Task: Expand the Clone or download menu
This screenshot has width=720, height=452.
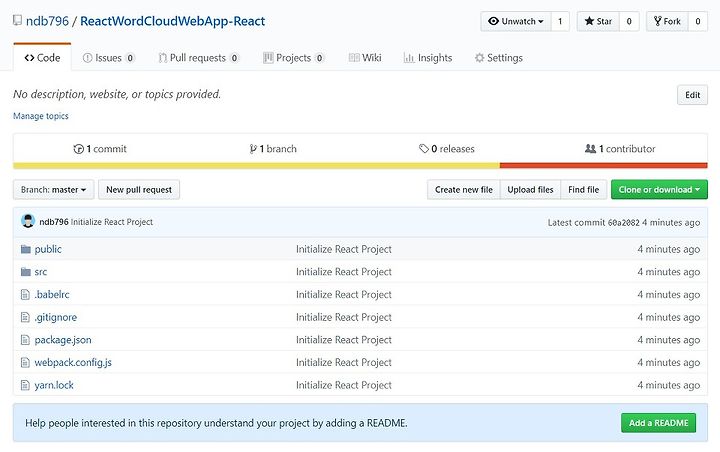Action: tap(659, 190)
